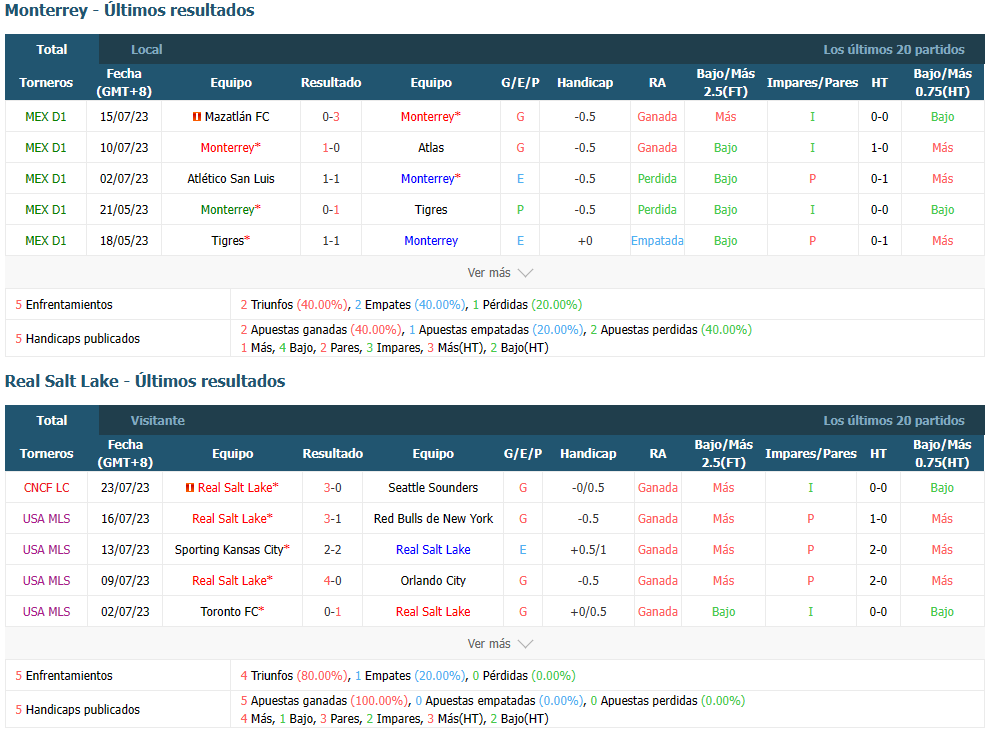The height and width of the screenshot is (735, 993).
Task: Click the +0/0.5 handicap in the Toronto FC row
Action: coord(588,612)
